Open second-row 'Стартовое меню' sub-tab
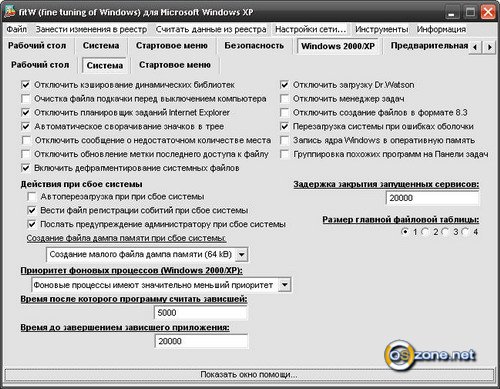Image resolution: width=500 pixels, height=389 pixels. coord(175,65)
